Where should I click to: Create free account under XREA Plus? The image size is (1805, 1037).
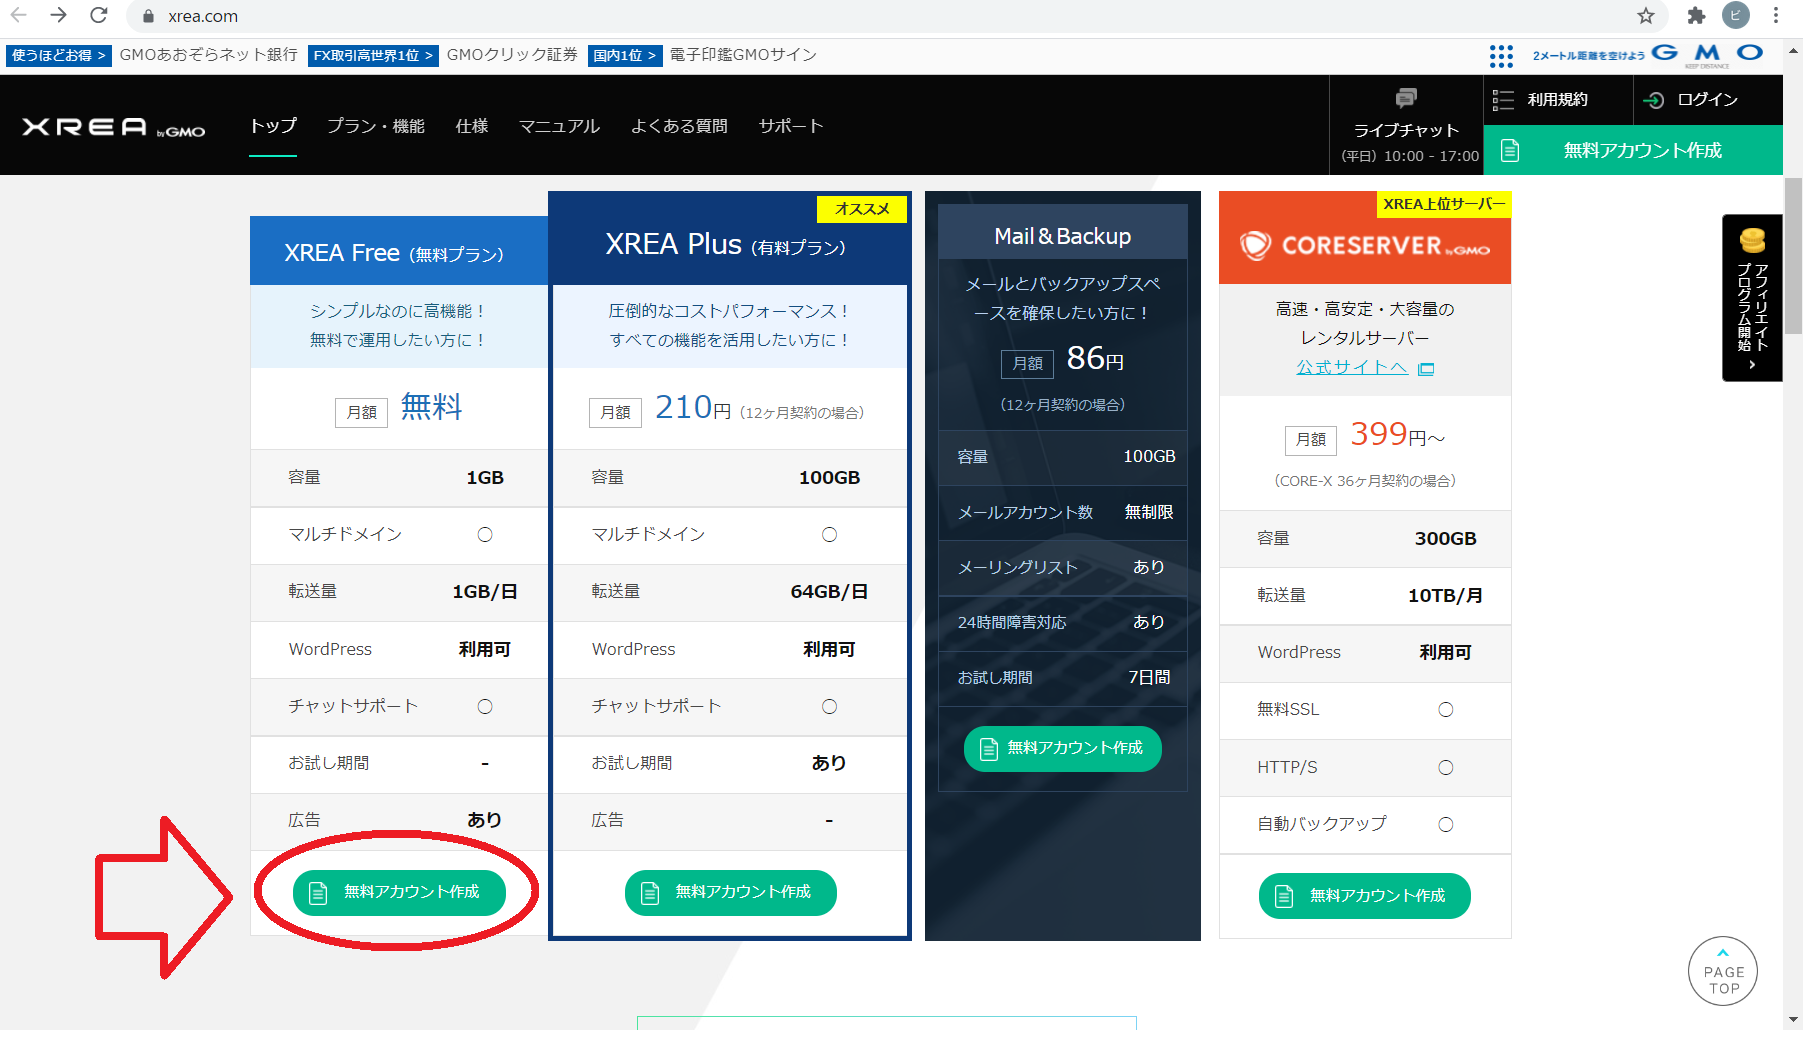[731, 892]
